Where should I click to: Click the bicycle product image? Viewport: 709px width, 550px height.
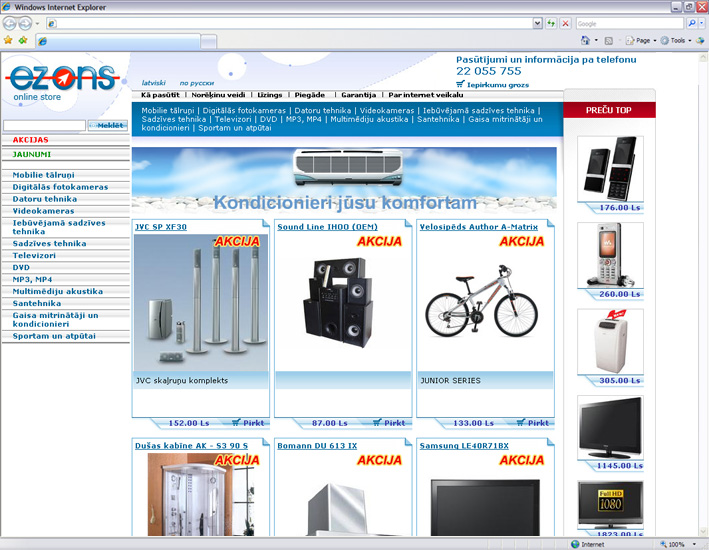(482, 301)
